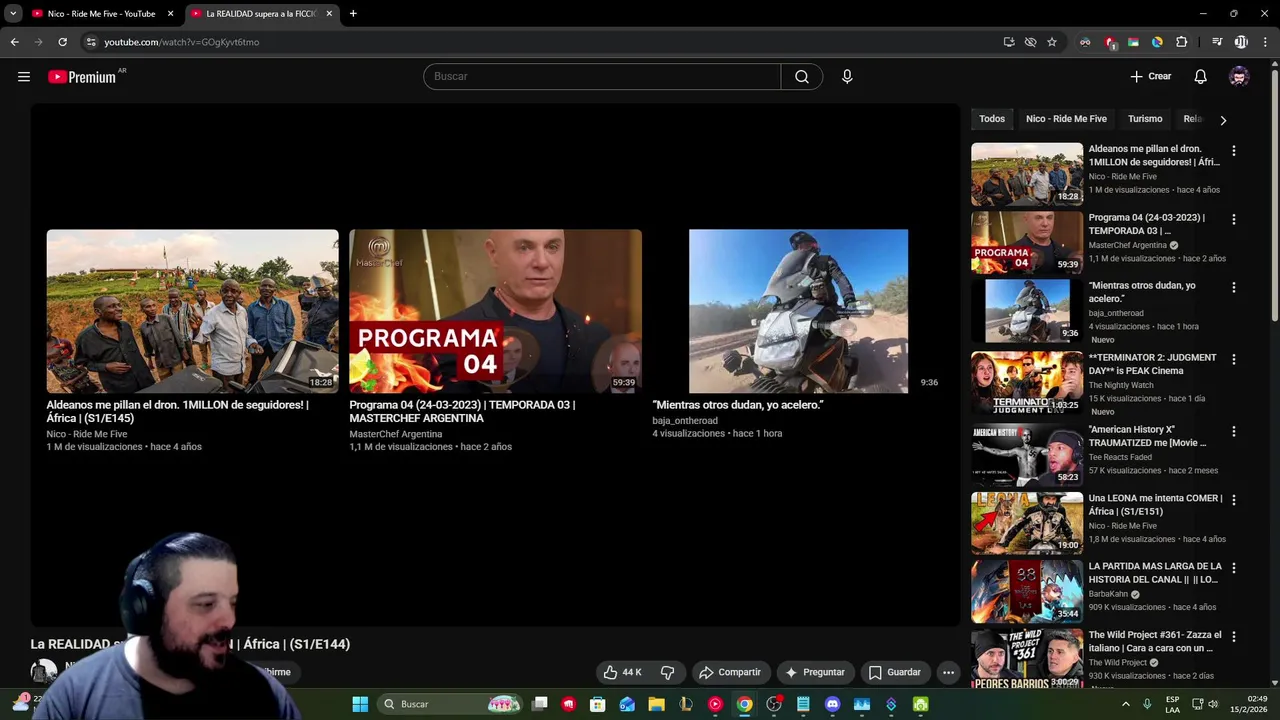Image resolution: width=1280 pixels, height=720 pixels.
Task: Show hidden system tray icons chevron
Action: (1126, 704)
